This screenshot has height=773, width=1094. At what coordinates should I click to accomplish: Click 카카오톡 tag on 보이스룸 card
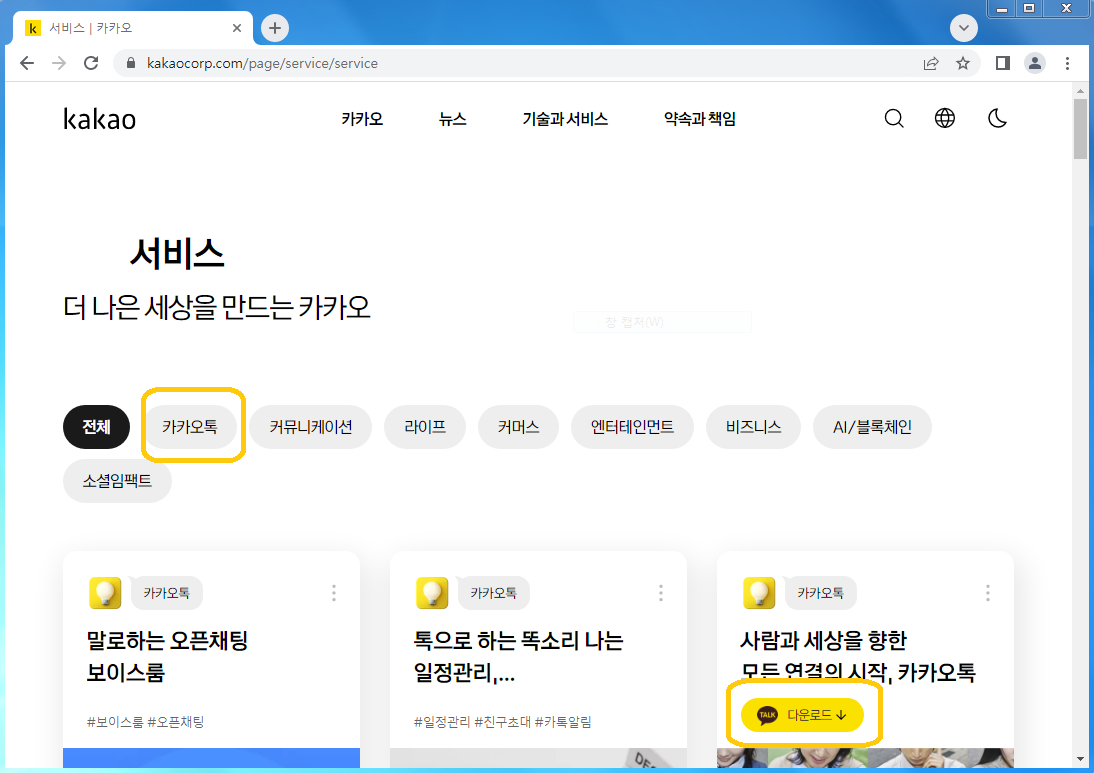(166, 593)
